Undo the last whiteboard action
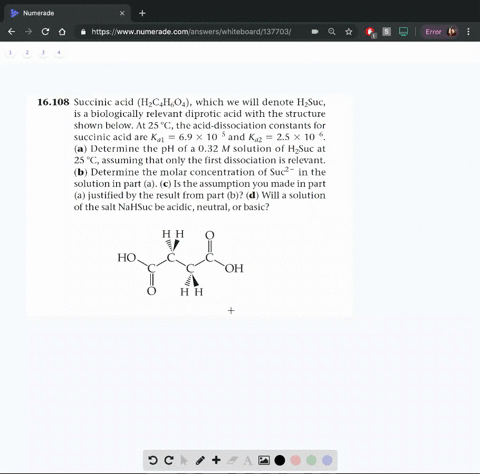This screenshot has height=474, width=480. tap(152, 460)
